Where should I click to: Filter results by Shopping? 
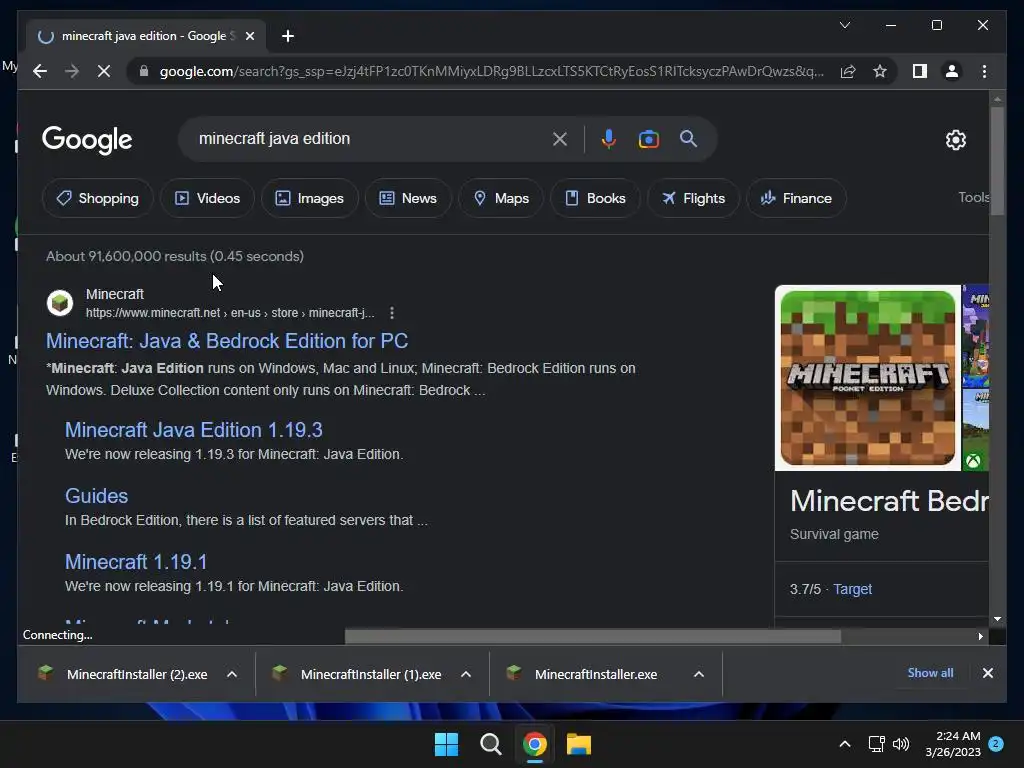[98, 198]
